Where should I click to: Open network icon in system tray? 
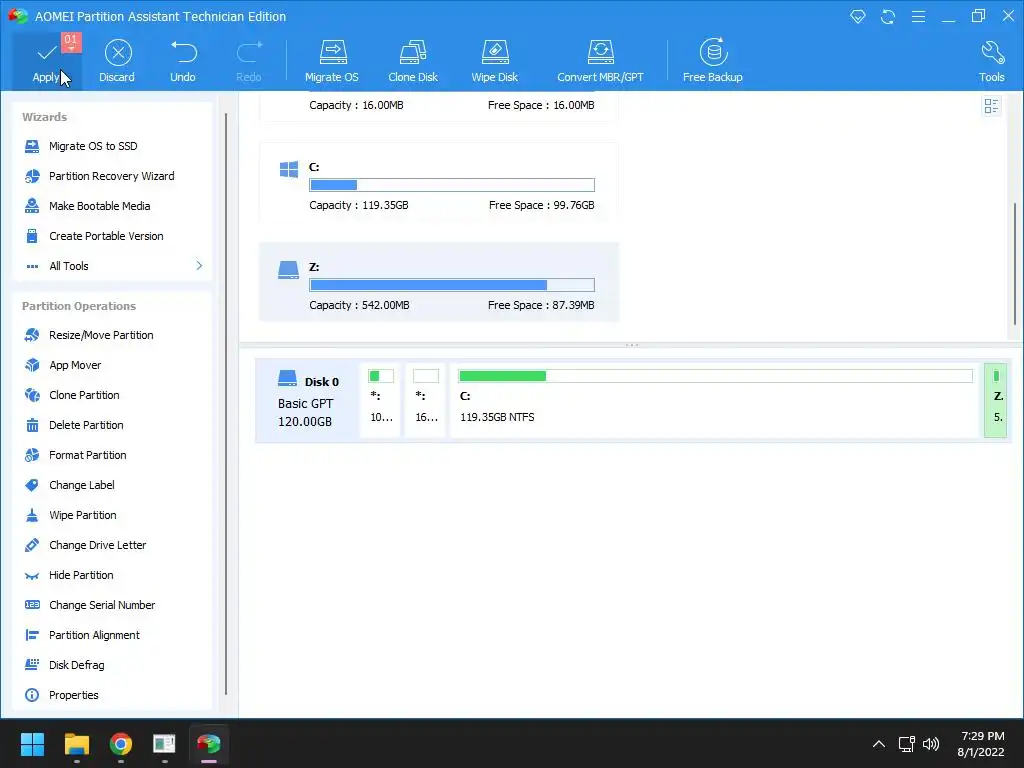tap(906, 744)
